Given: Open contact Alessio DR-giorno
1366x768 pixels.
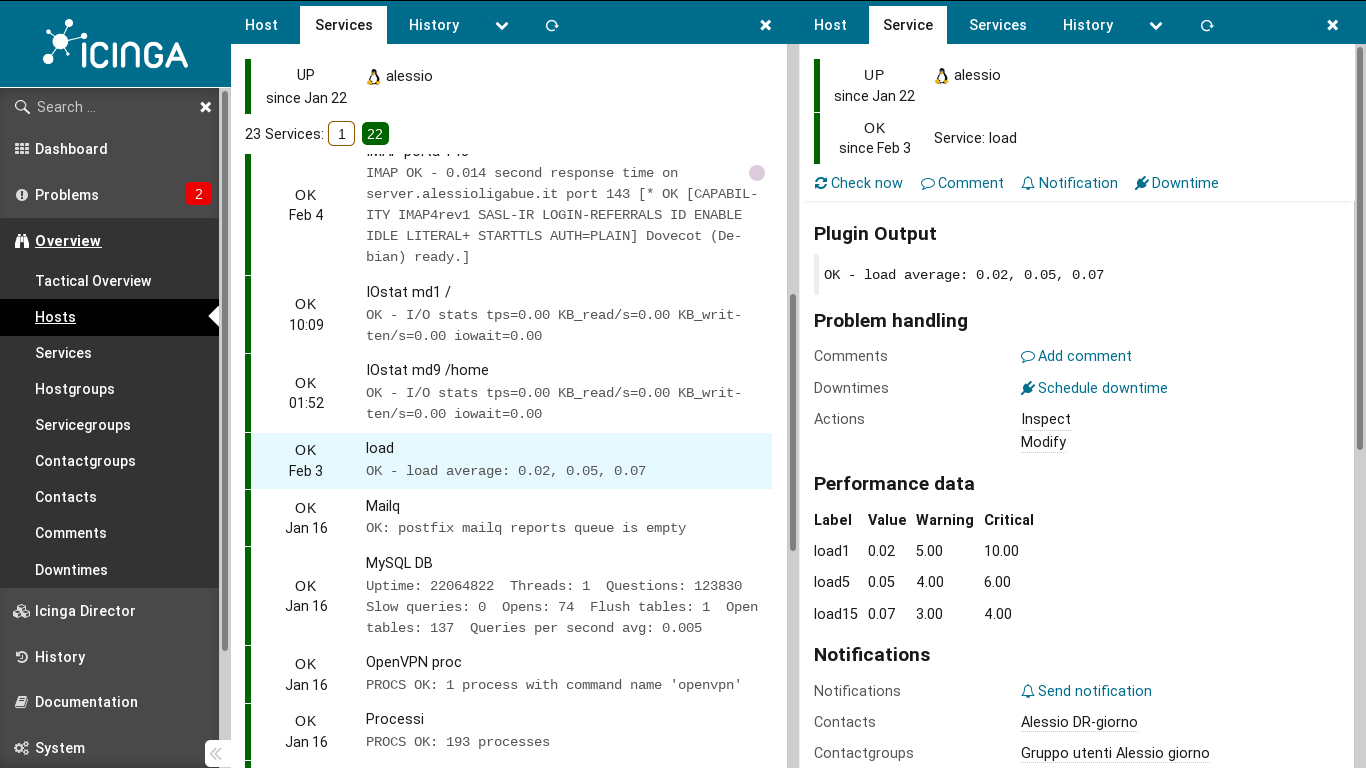Looking at the screenshot, I should click(1079, 722).
